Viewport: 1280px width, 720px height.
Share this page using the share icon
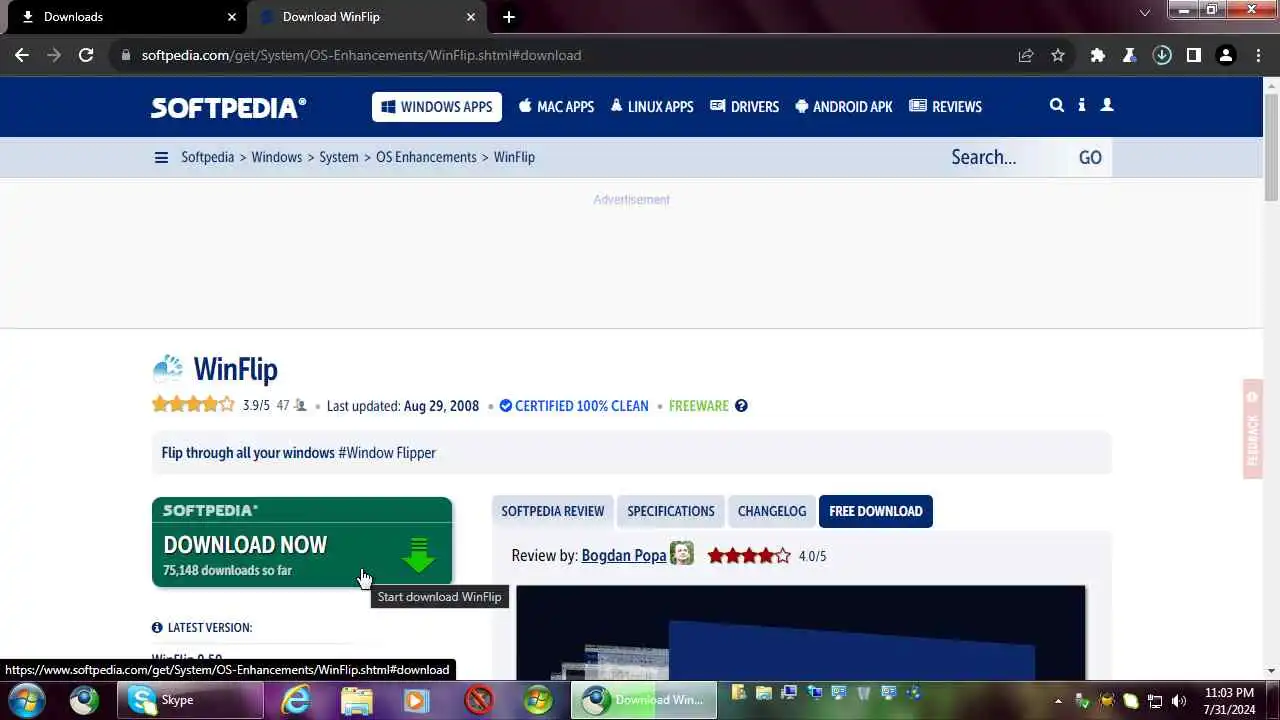[1026, 55]
